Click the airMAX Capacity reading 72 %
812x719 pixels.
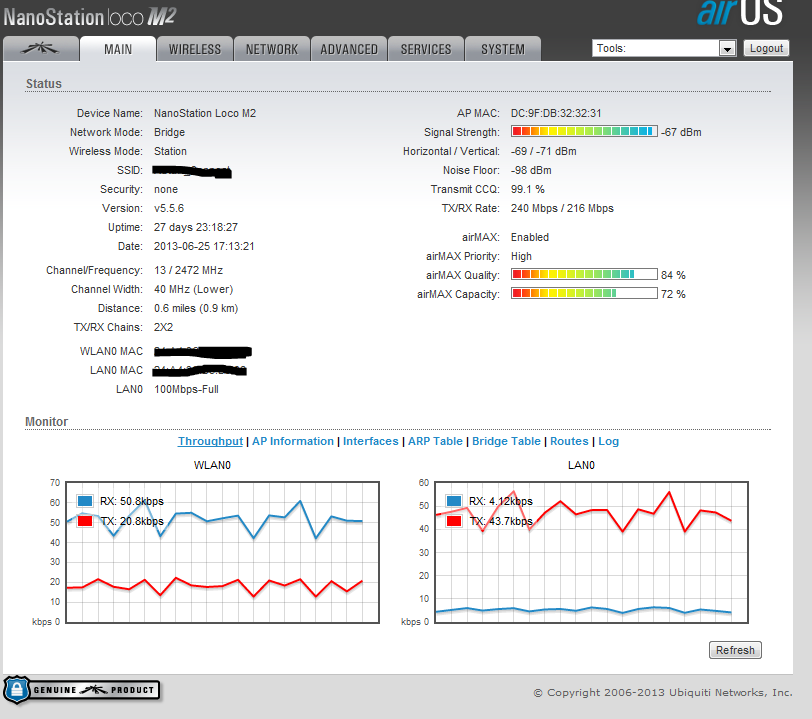coord(673,294)
